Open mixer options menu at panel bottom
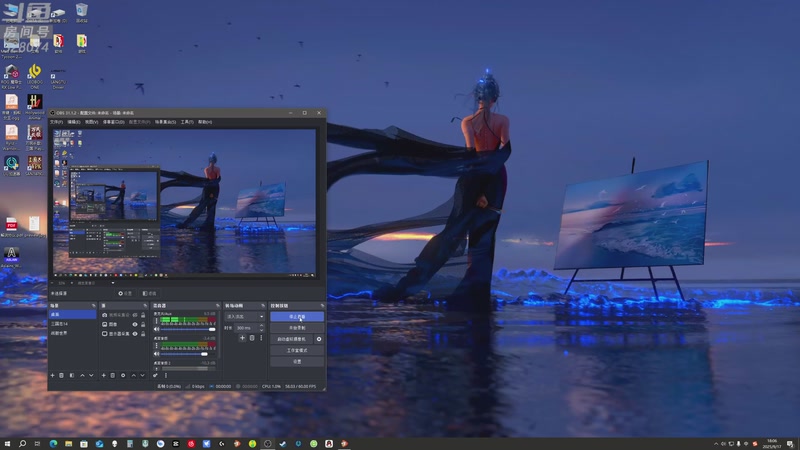Image resolution: width=800 pixels, height=450 pixels. tap(166, 376)
